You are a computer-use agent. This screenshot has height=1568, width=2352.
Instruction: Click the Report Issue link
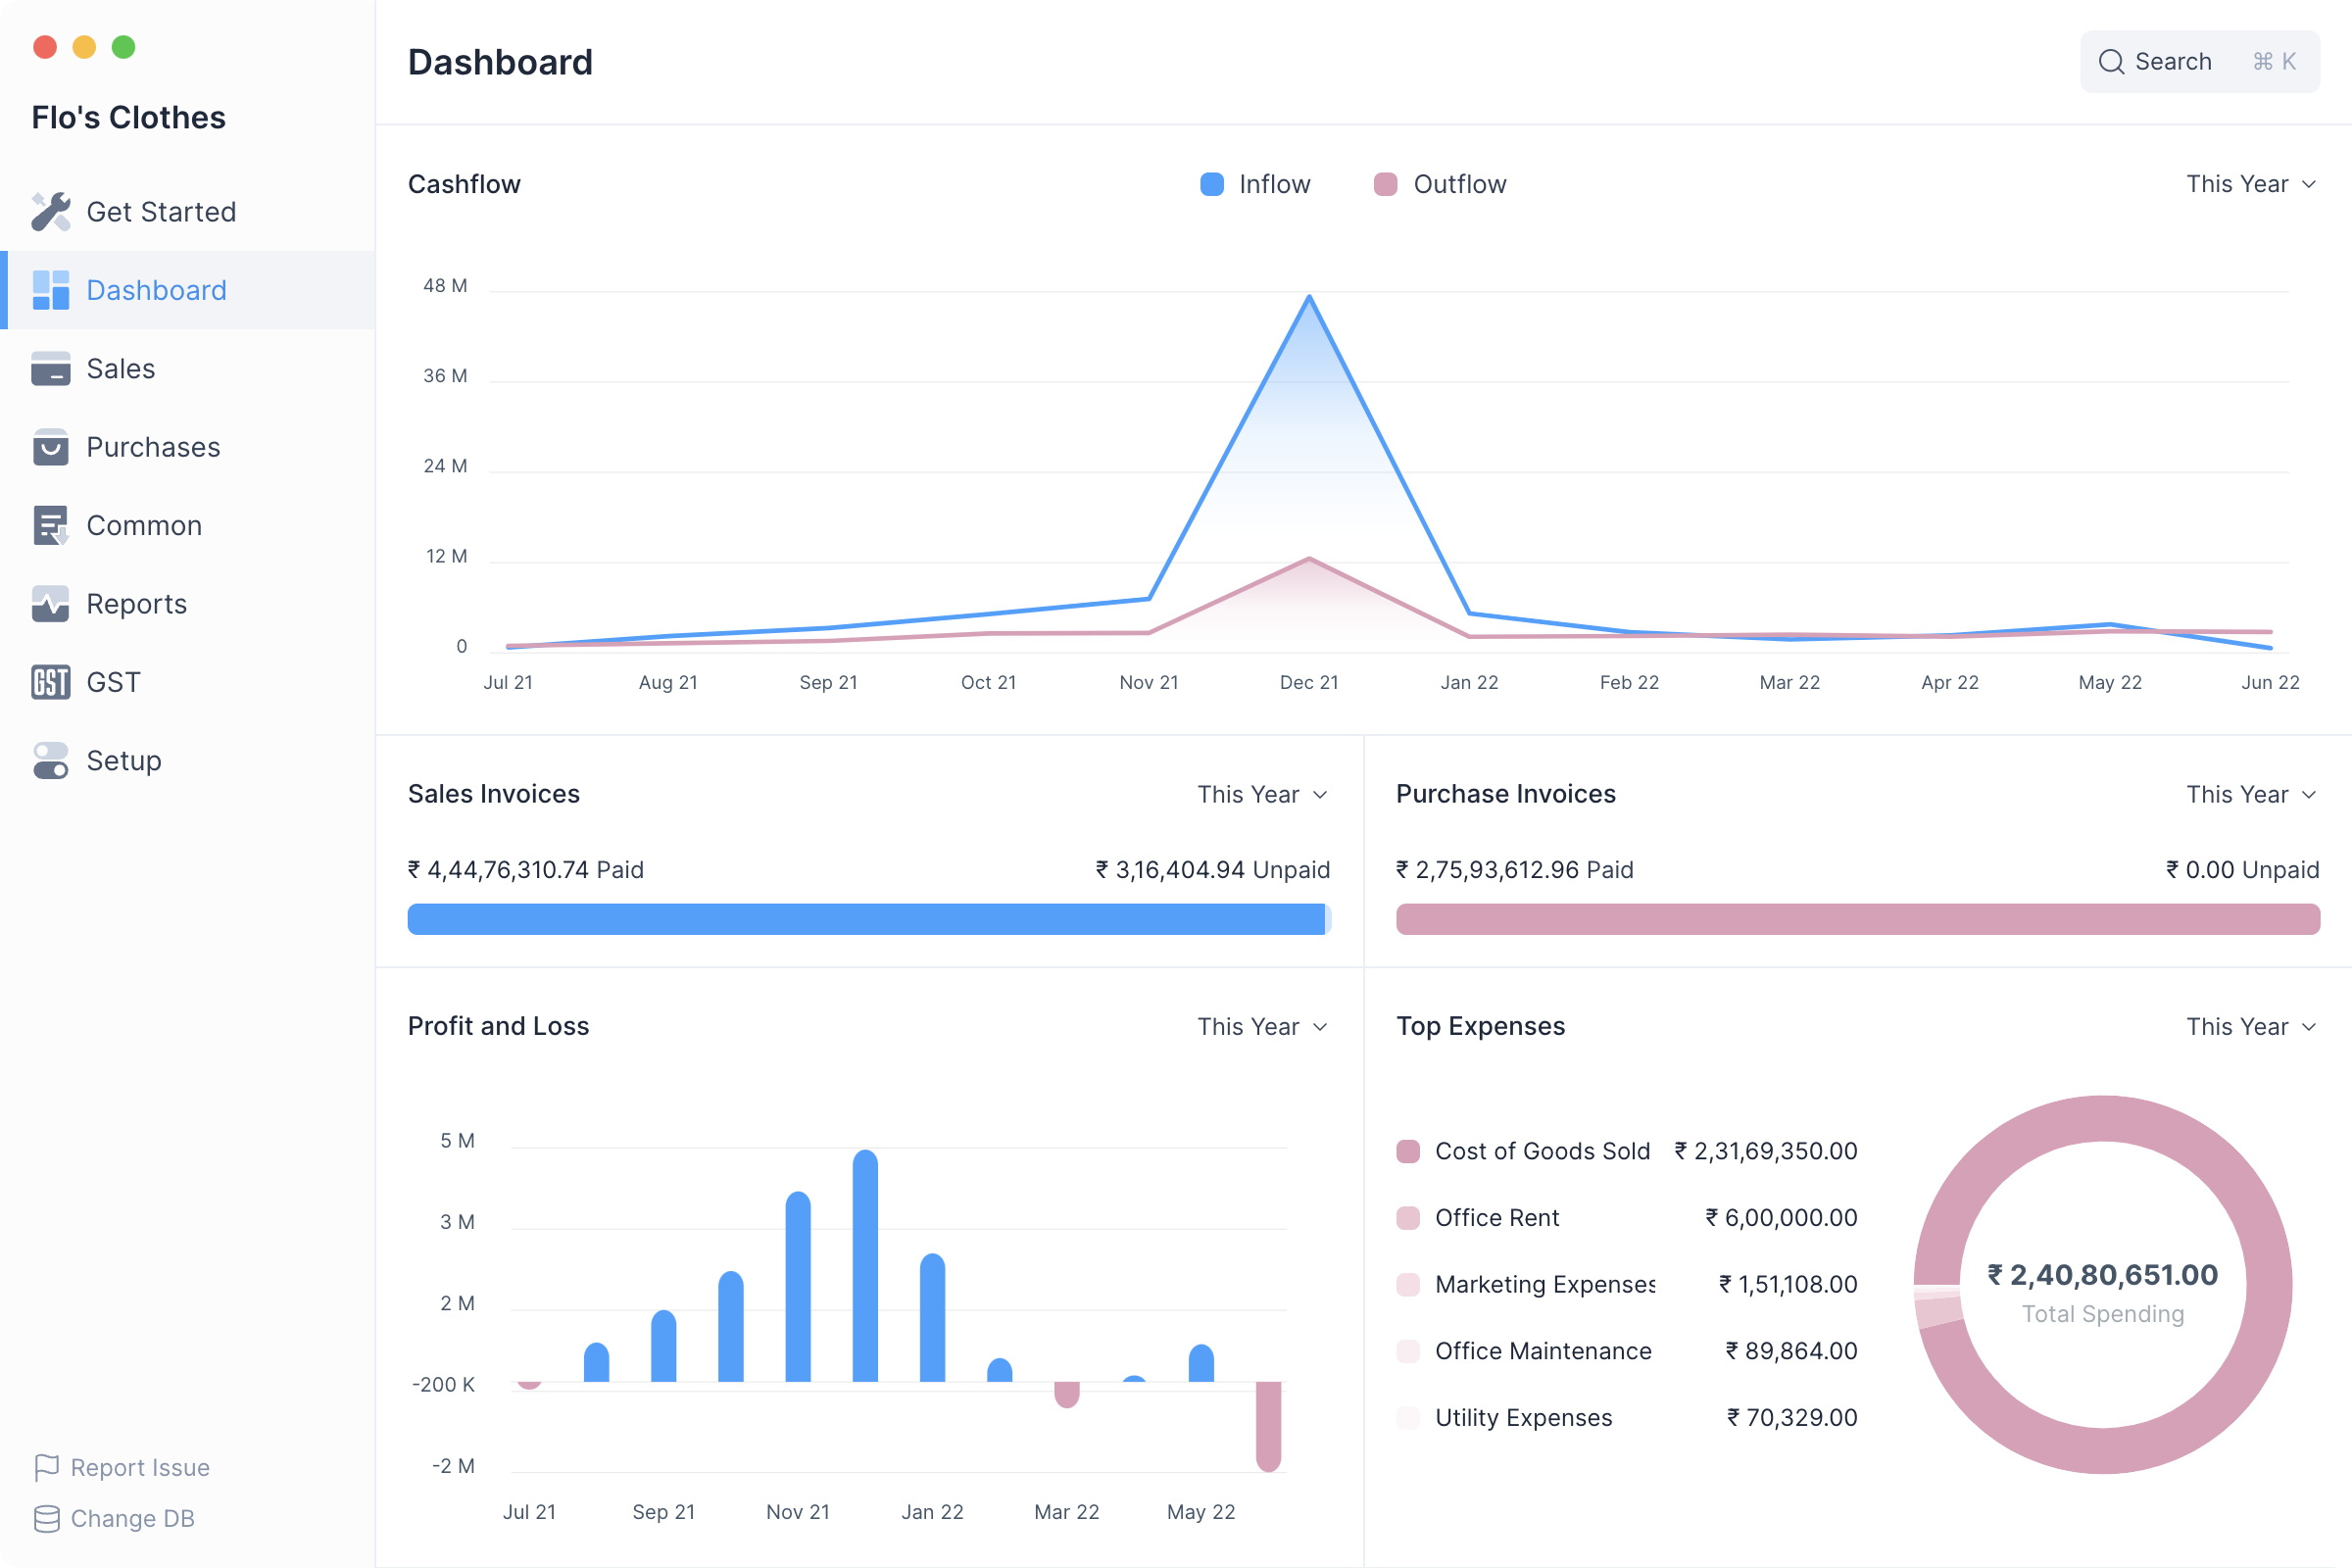tap(139, 1467)
